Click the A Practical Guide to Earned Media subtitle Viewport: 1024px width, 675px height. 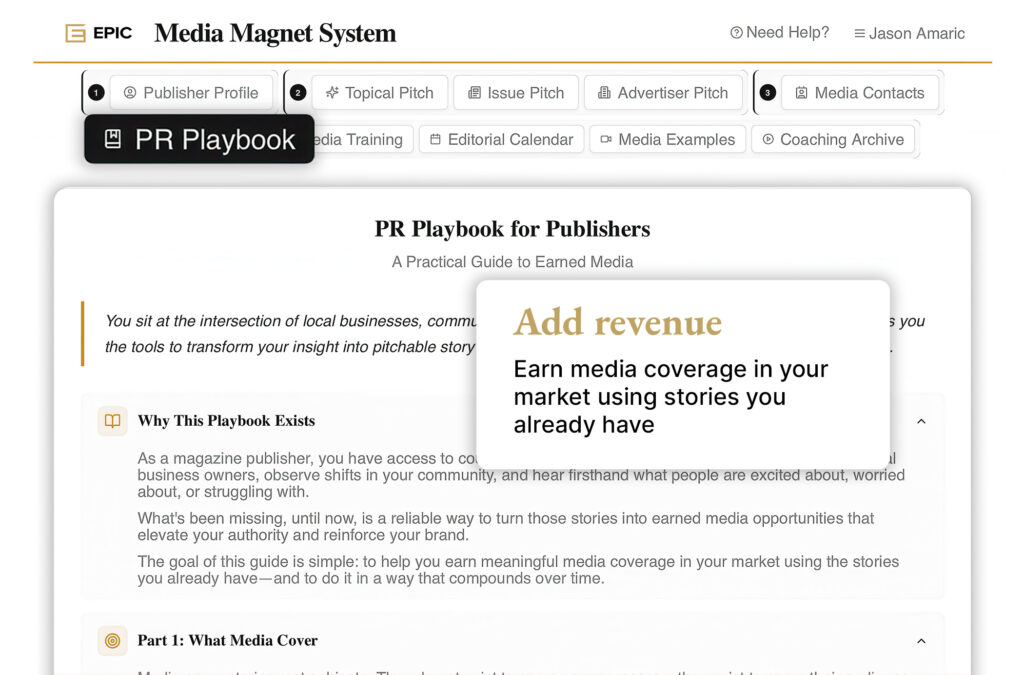[x=512, y=262]
